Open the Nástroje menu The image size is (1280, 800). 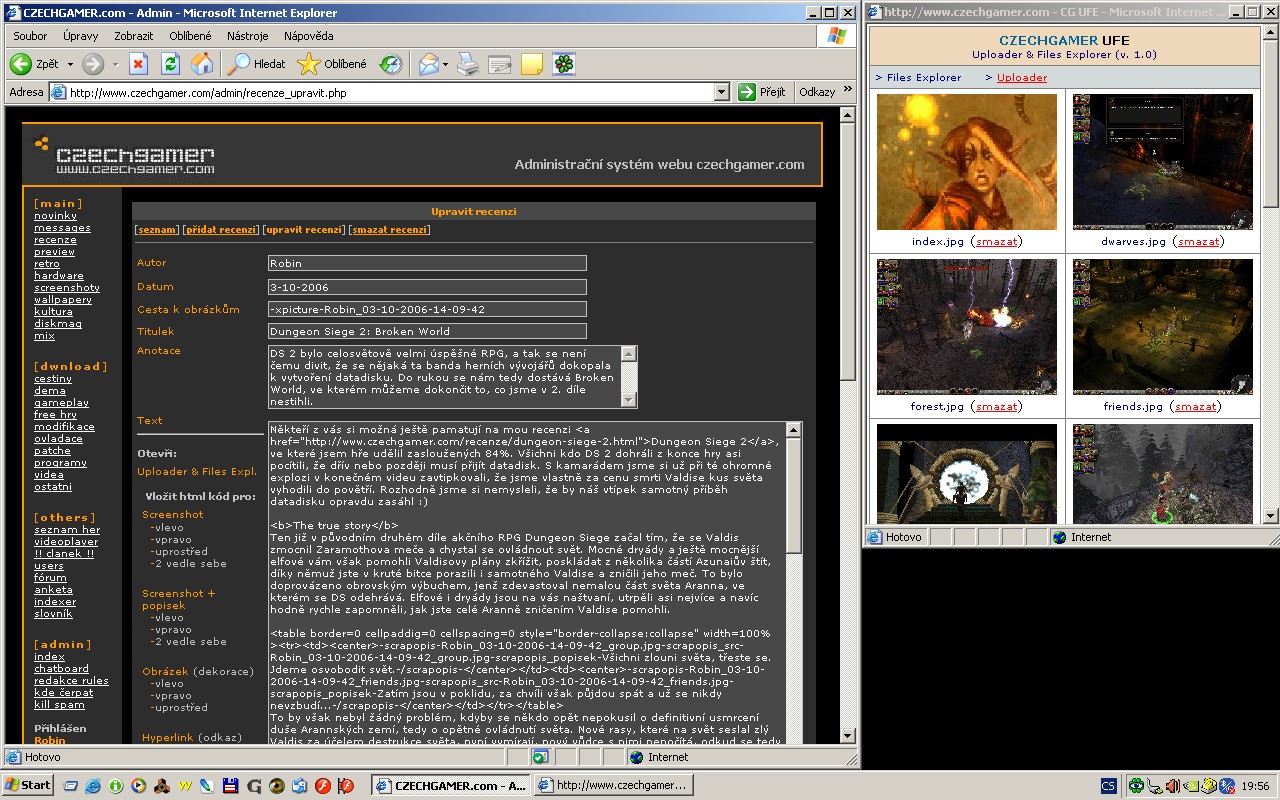click(x=247, y=36)
